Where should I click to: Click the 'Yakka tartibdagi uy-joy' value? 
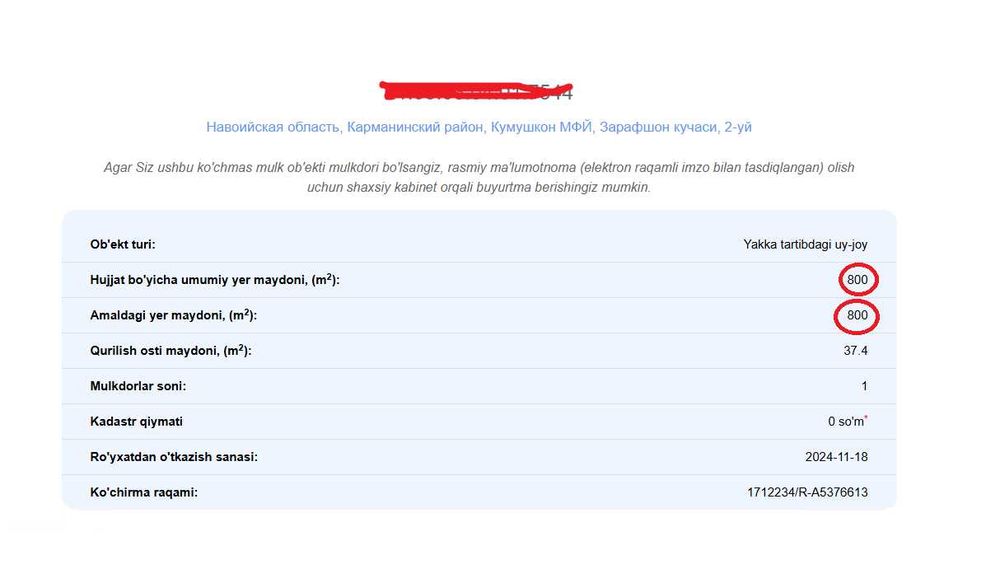pyautogui.click(x=805, y=244)
